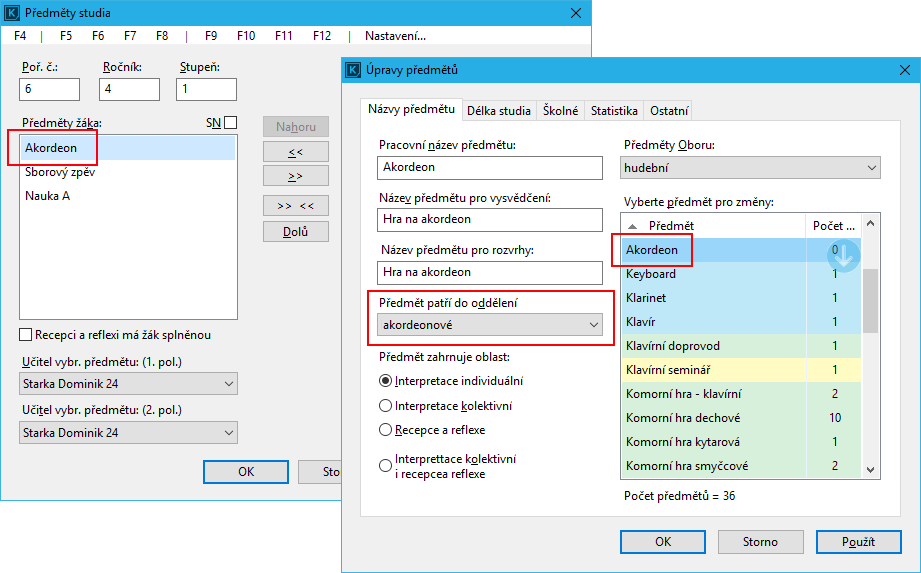The image size is (921, 573).
Task: Enable Recepci a reflexi má žák splněnou
Action: pyautogui.click(x=26, y=335)
